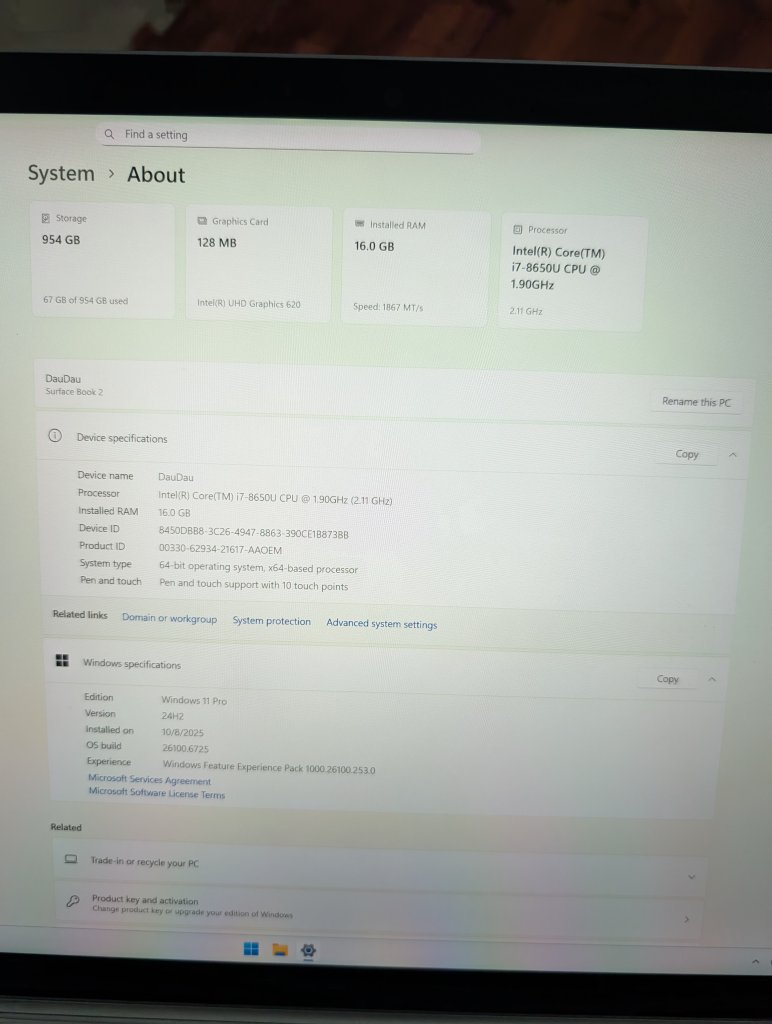Copy the Windows specifications
The image size is (772, 1024).
[x=667, y=679]
